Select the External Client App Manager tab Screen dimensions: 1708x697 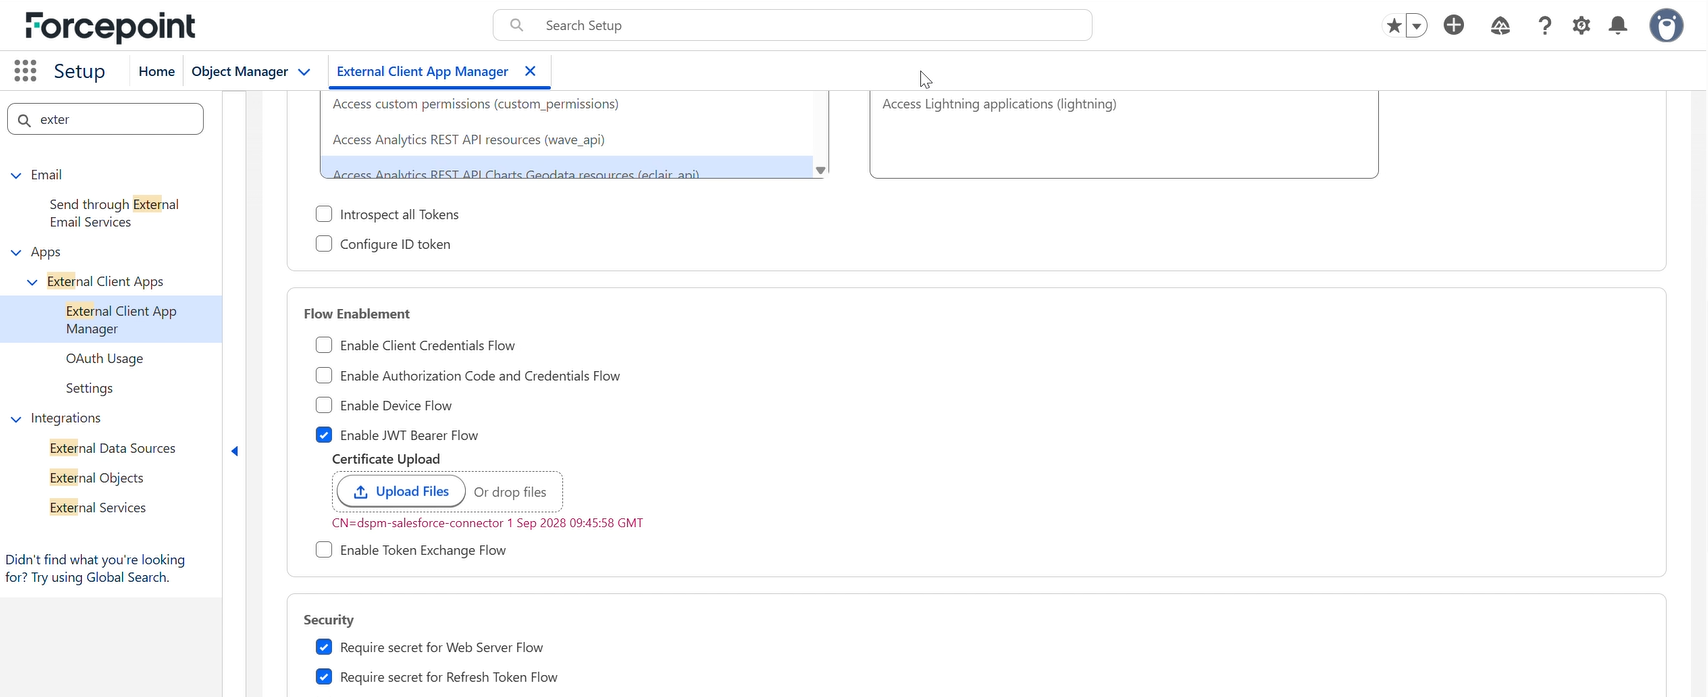click(423, 71)
